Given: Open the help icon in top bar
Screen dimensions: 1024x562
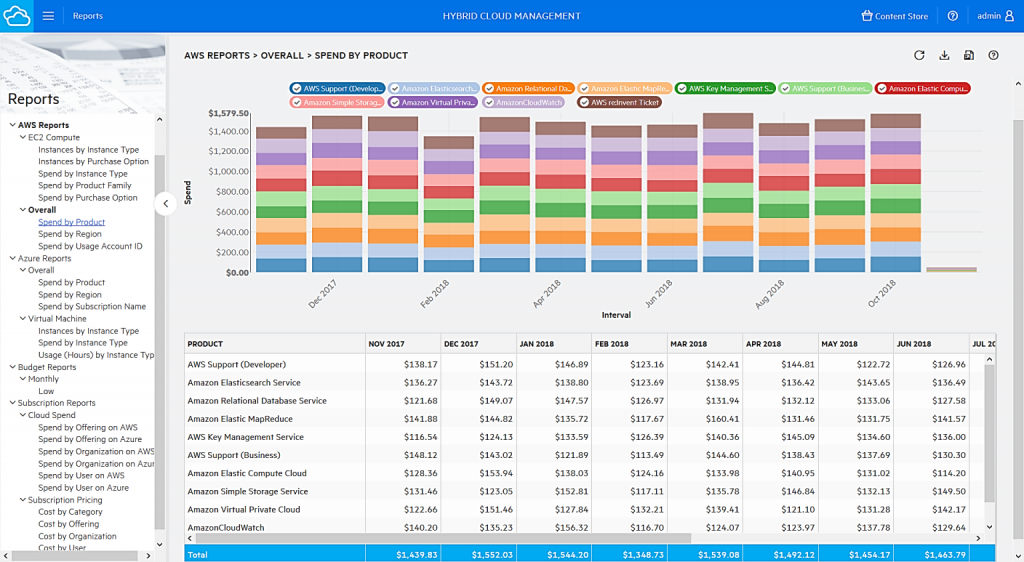Looking at the screenshot, I should click(952, 16).
